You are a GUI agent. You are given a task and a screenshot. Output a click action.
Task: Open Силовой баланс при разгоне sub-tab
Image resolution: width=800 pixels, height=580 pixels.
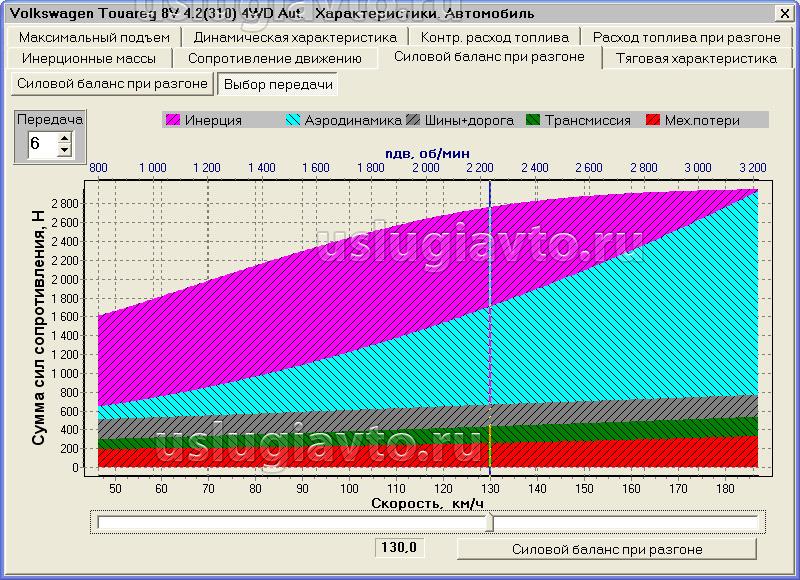(112, 83)
